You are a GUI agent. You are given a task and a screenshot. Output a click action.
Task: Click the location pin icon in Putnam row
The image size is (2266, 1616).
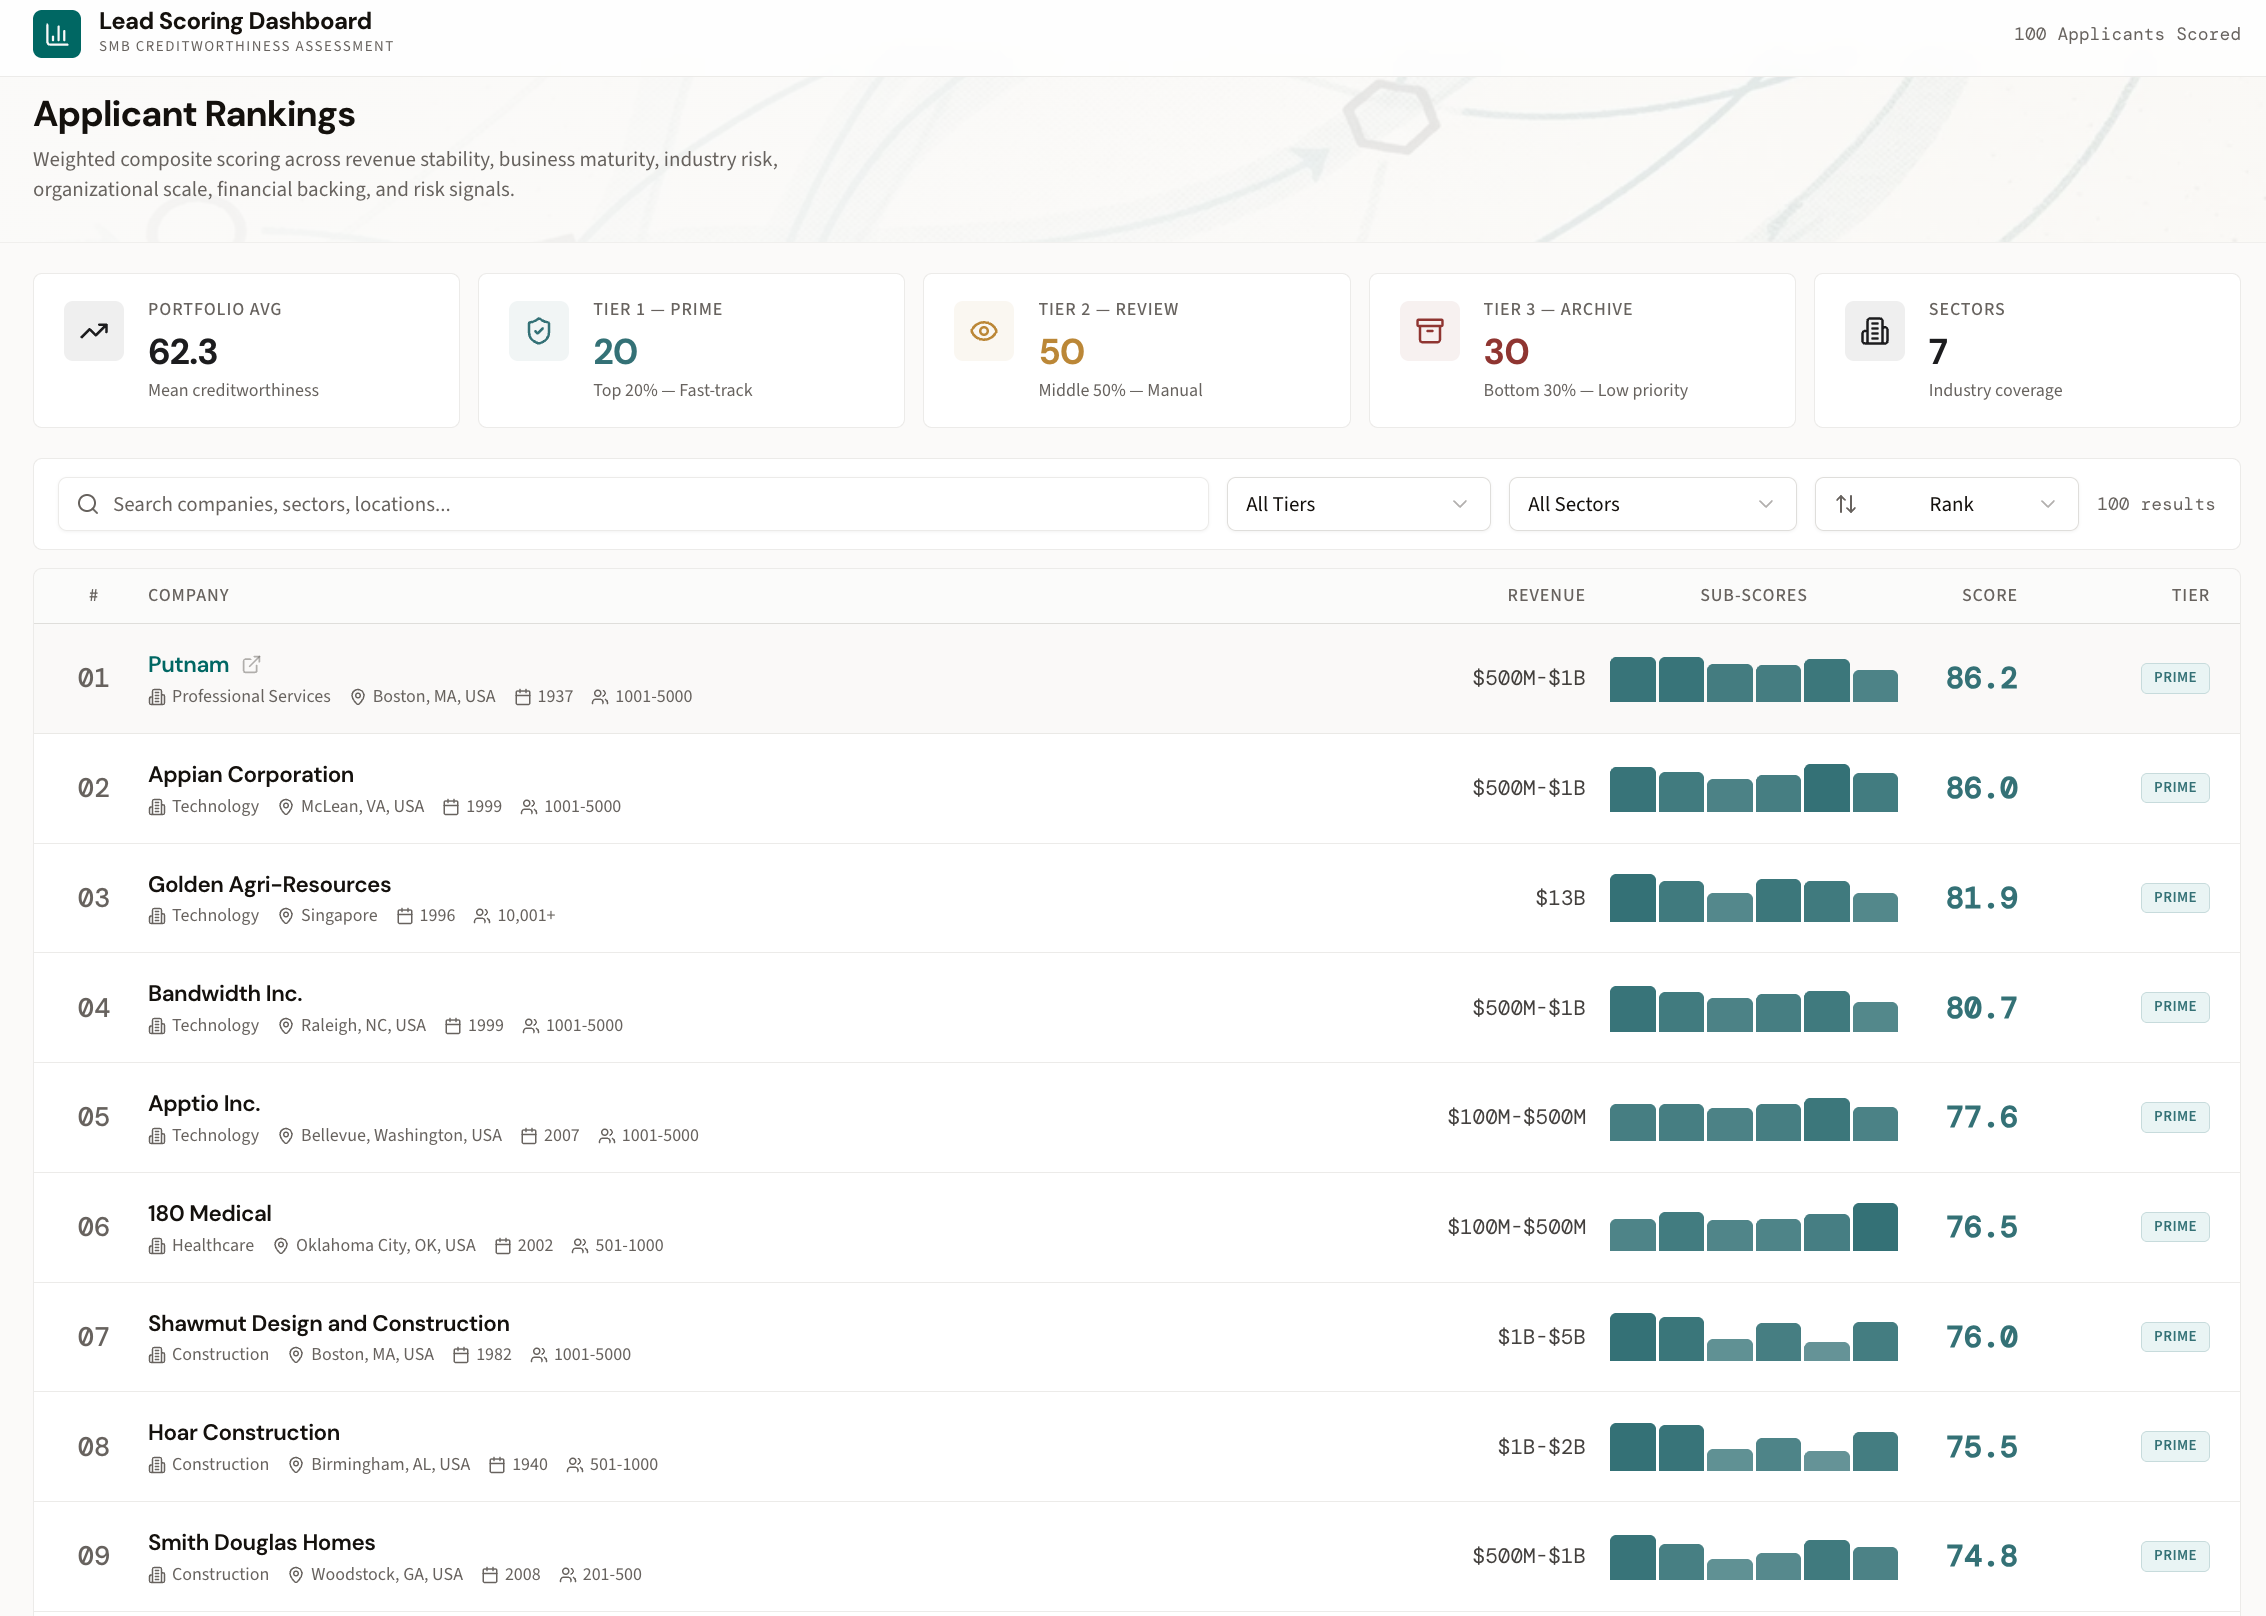click(358, 697)
